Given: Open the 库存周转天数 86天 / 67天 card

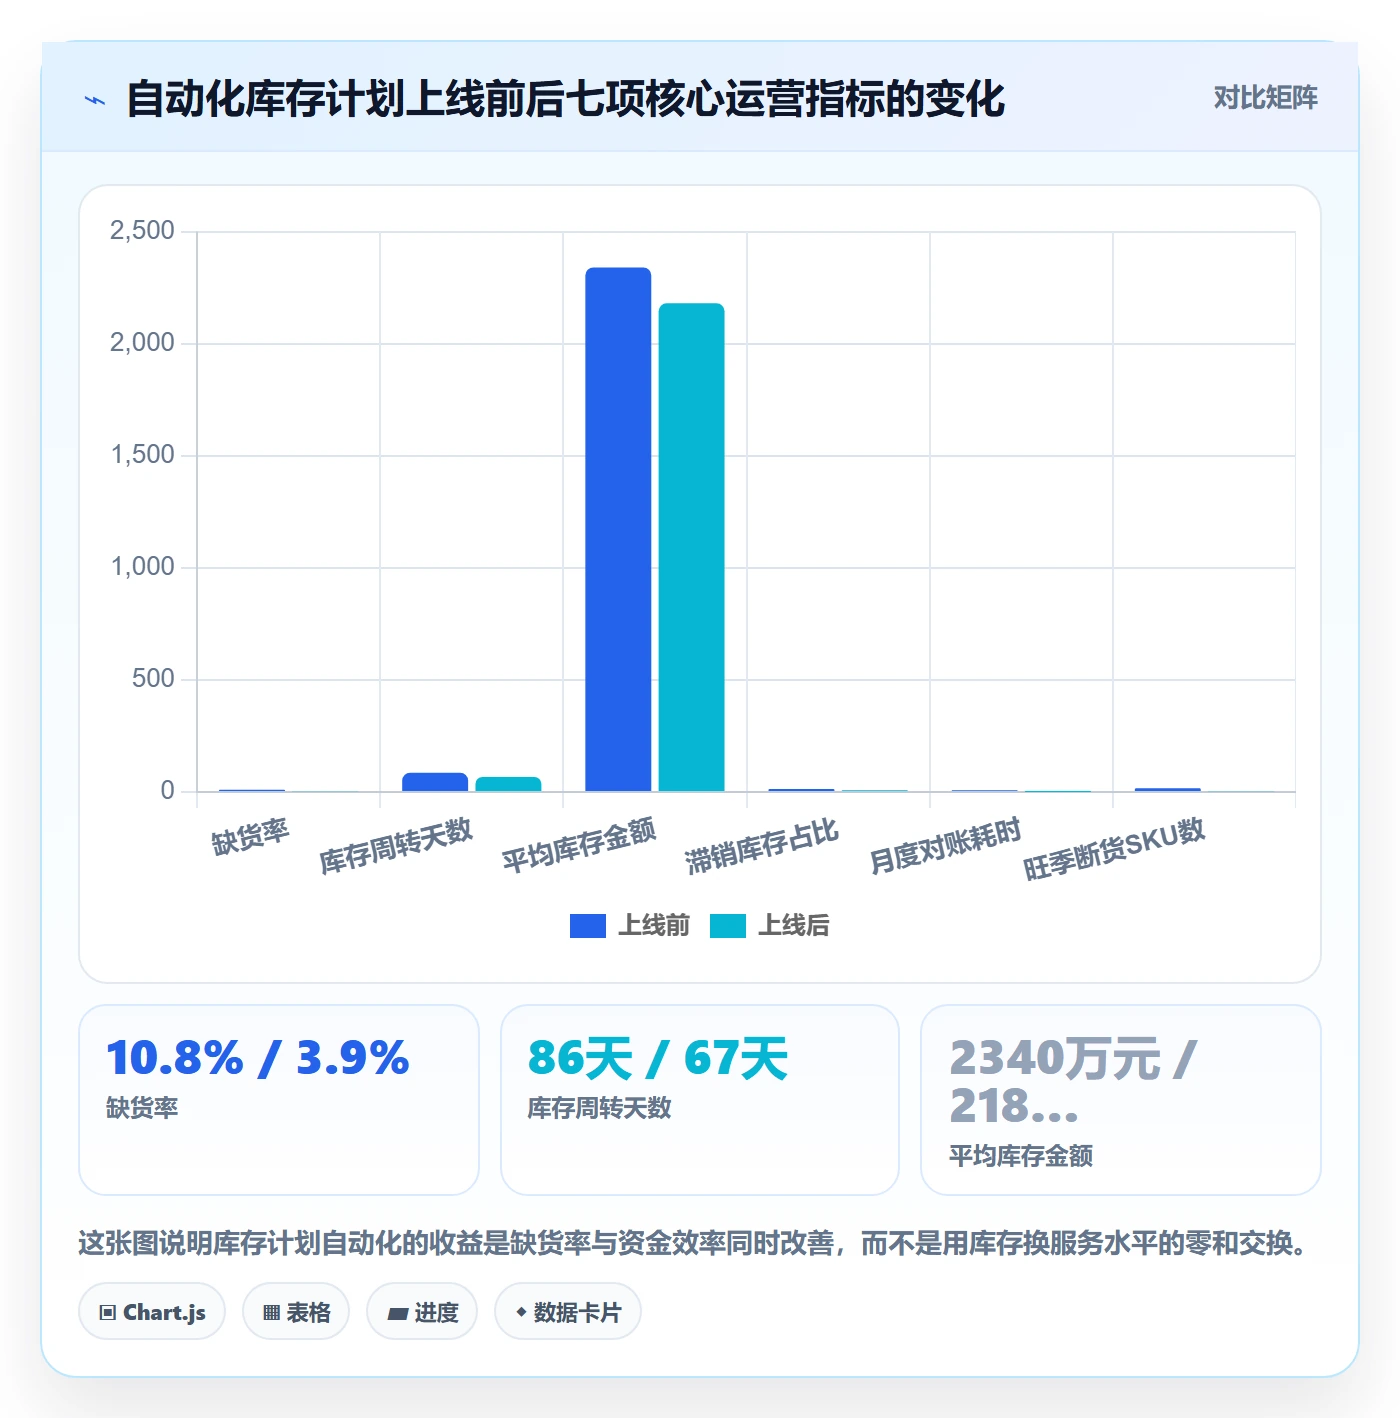Looking at the screenshot, I should click(x=700, y=1100).
